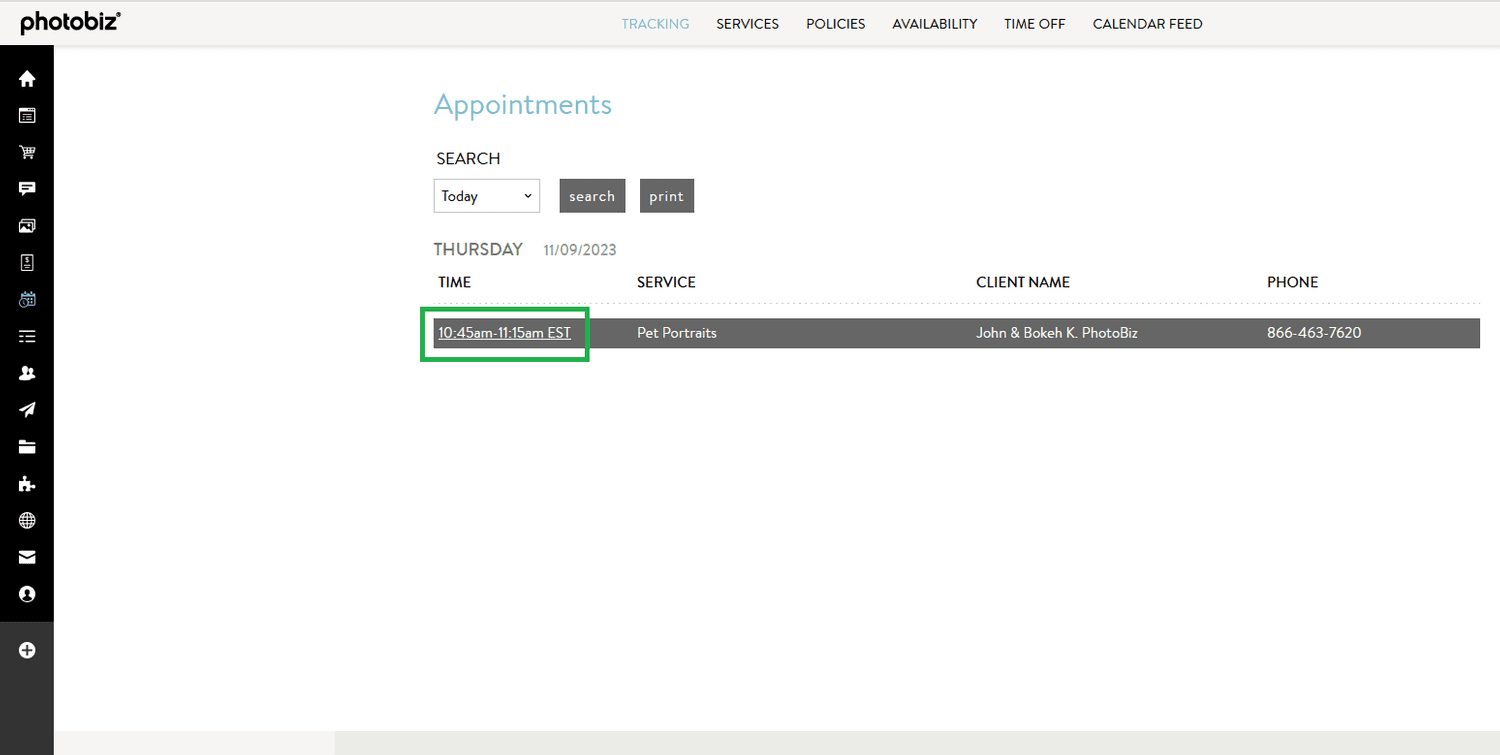This screenshot has height=755, width=1500.
Task: Click the print button
Action: coord(666,196)
